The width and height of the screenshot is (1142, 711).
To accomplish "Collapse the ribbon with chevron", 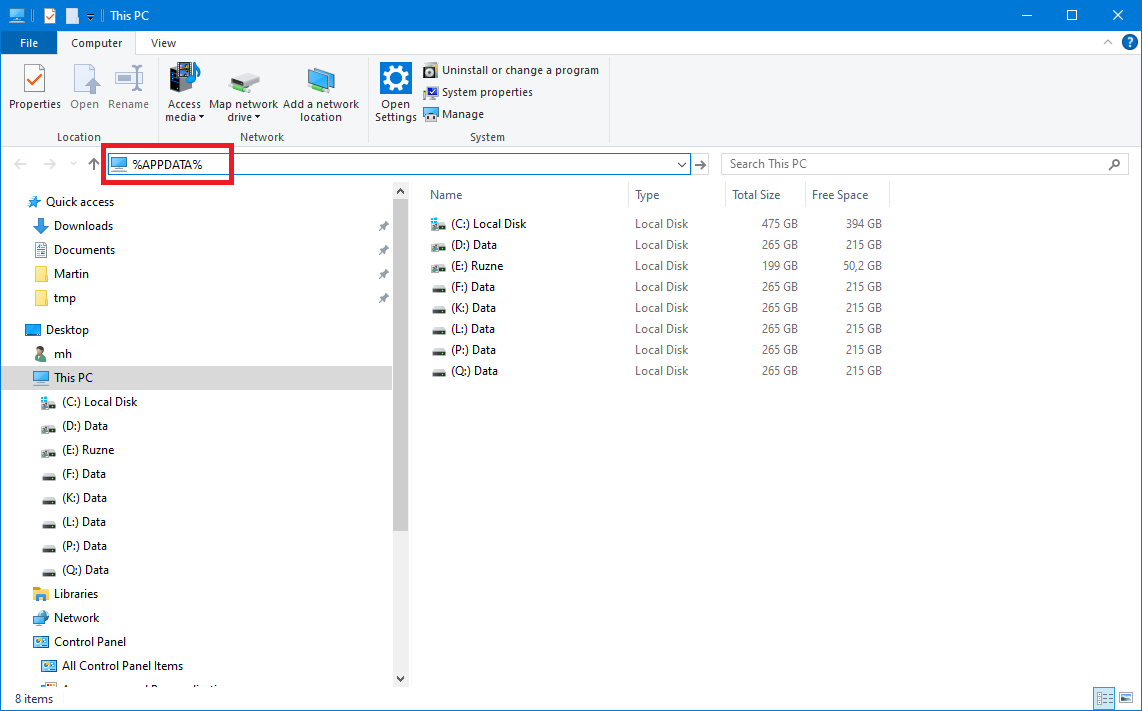I will click(x=1108, y=42).
